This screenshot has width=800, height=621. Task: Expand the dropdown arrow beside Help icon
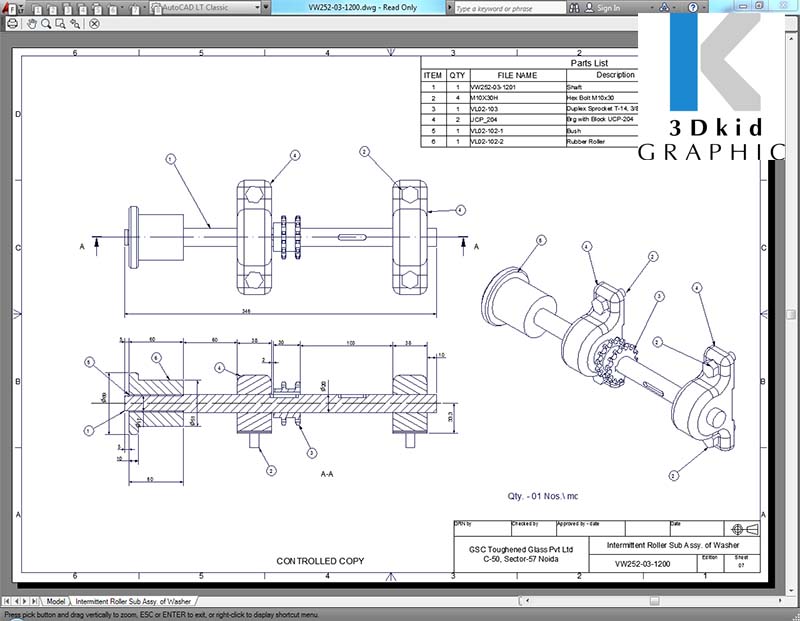705,8
